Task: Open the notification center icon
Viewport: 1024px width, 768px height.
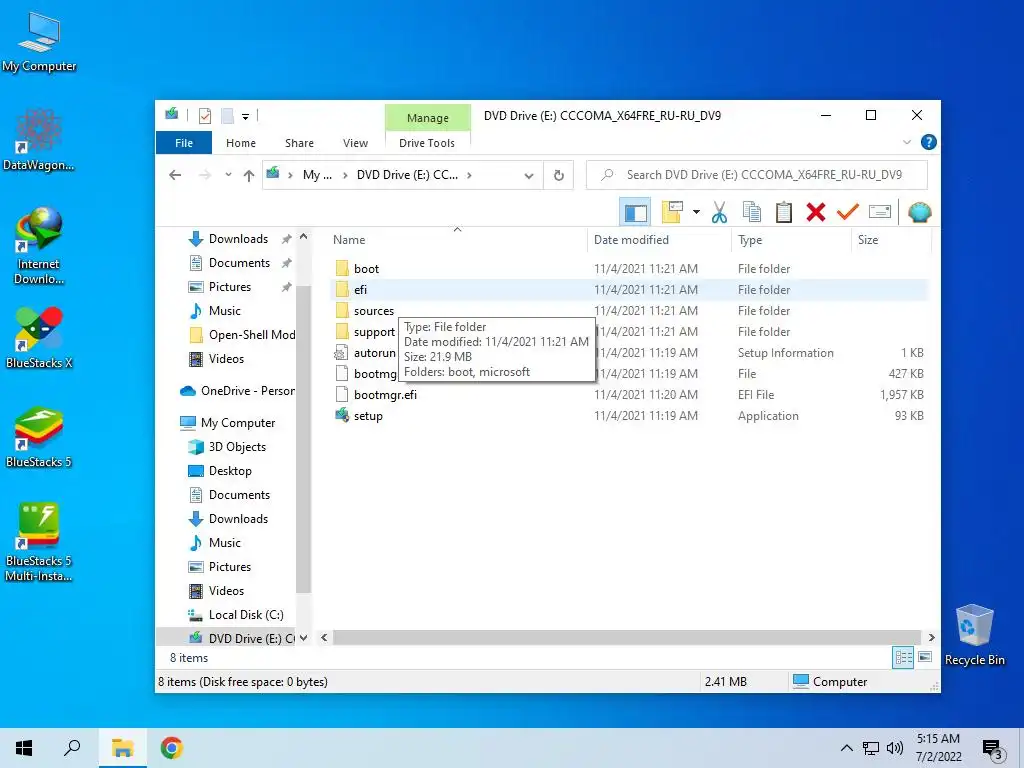Action: (x=992, y=749)
